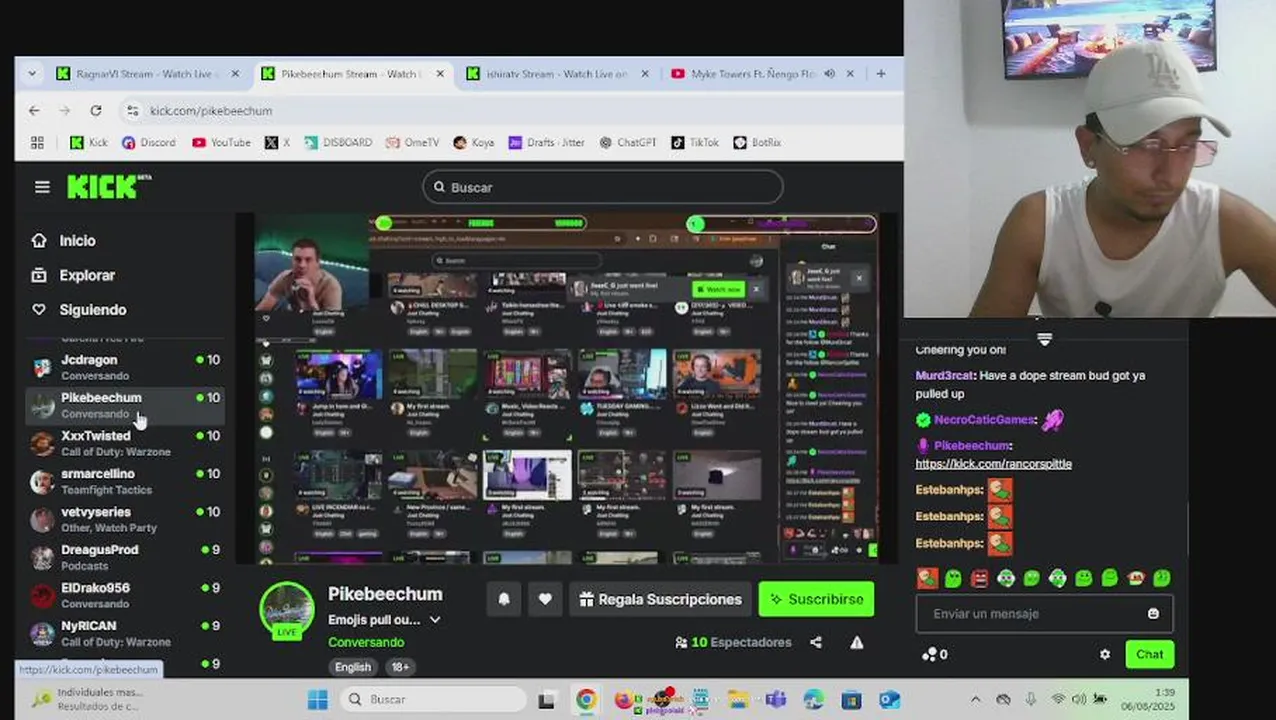Click the report warning triangle icon
This screenshot has height=720, width=1276.
pos(857,642)
